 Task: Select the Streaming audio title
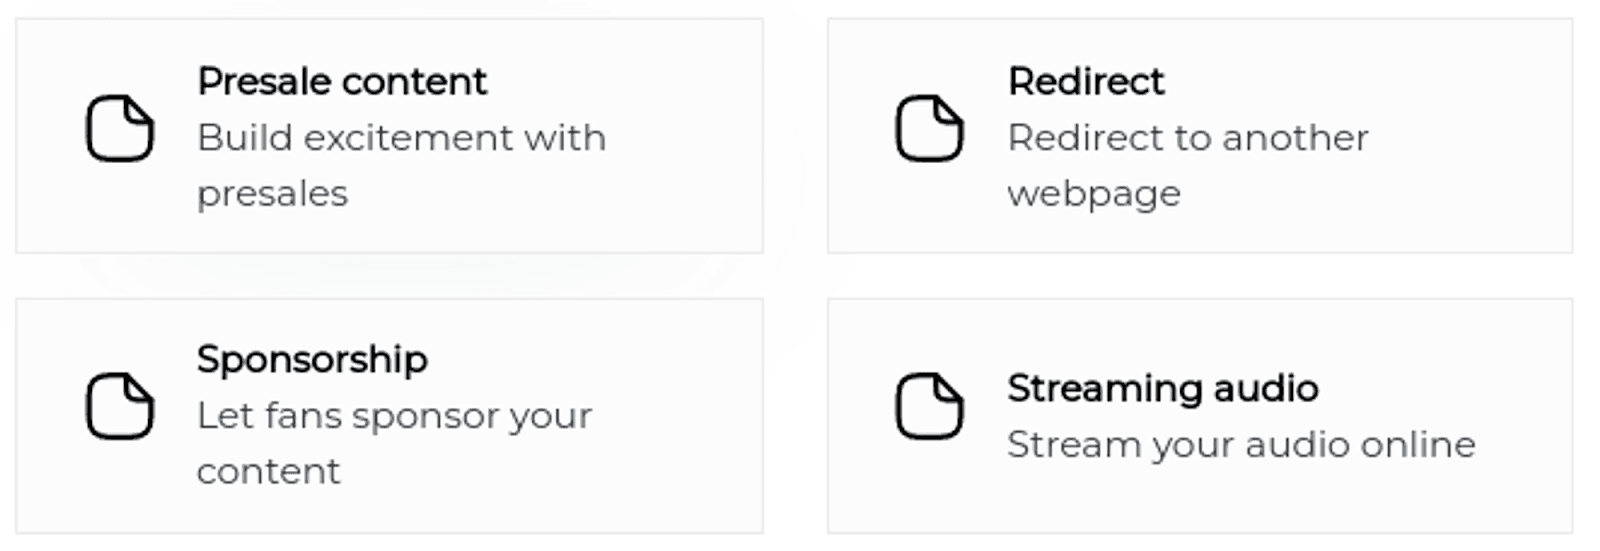pyautogui.click(x=1163, y=388)
